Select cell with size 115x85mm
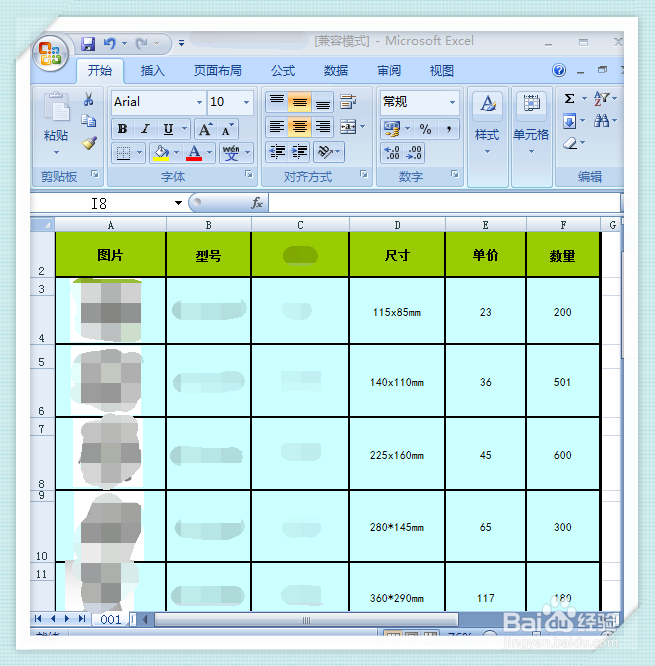The image size is (655, 666). pos(397,313)
